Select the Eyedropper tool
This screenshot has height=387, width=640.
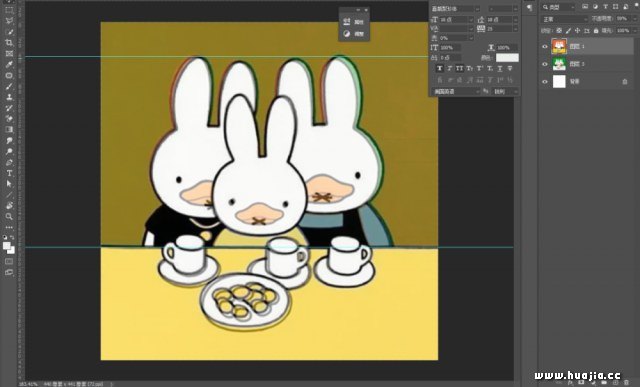tap(9, 64)
